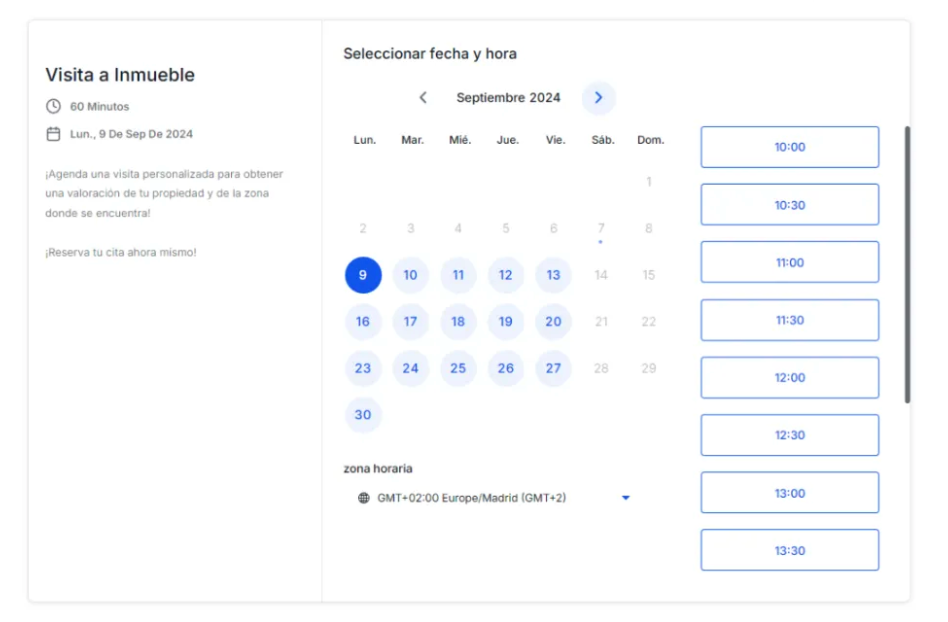The width and height of the screenshot is (948, 622).
Task: Pick the 11:00 time slot
Action: tap(789, 263)
